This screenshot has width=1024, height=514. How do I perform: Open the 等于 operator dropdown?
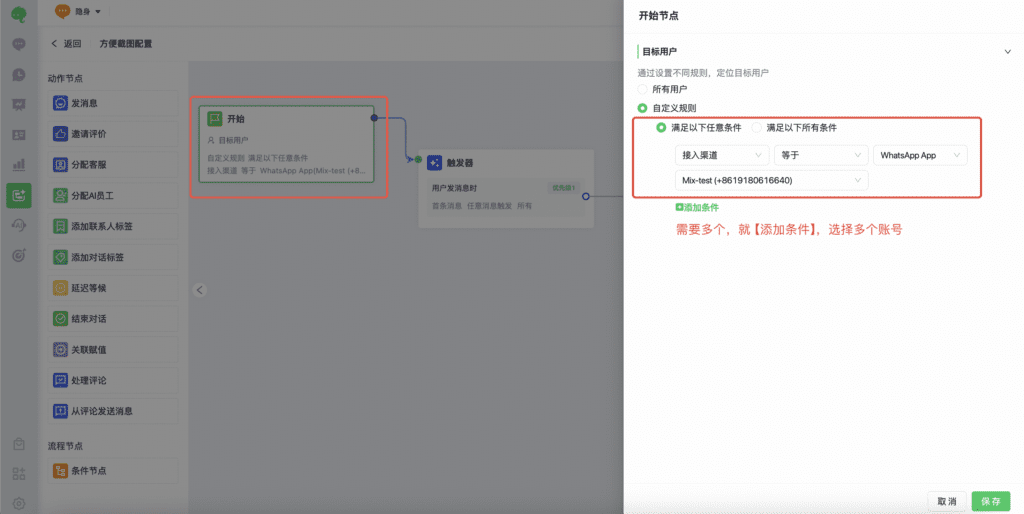(820, 155)
